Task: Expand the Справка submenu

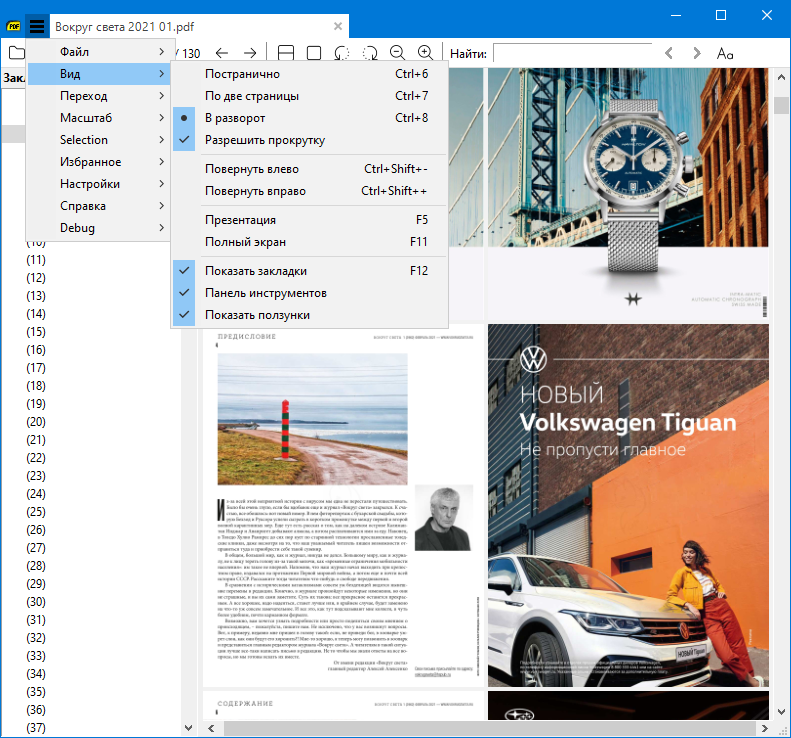Action: point(98,206)
